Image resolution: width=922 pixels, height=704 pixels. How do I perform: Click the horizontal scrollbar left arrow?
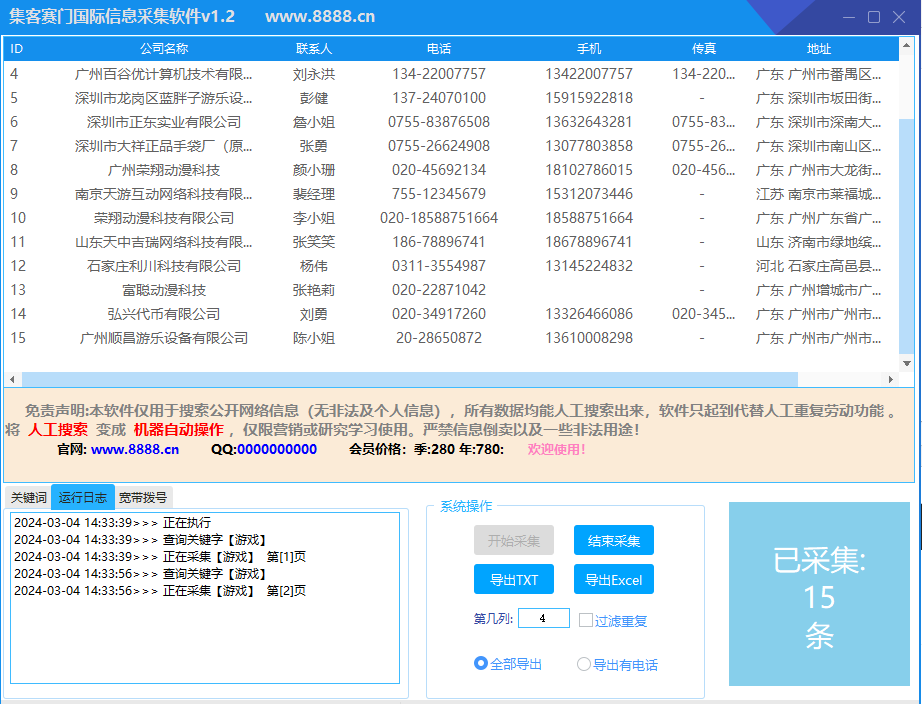coord(12,380)
